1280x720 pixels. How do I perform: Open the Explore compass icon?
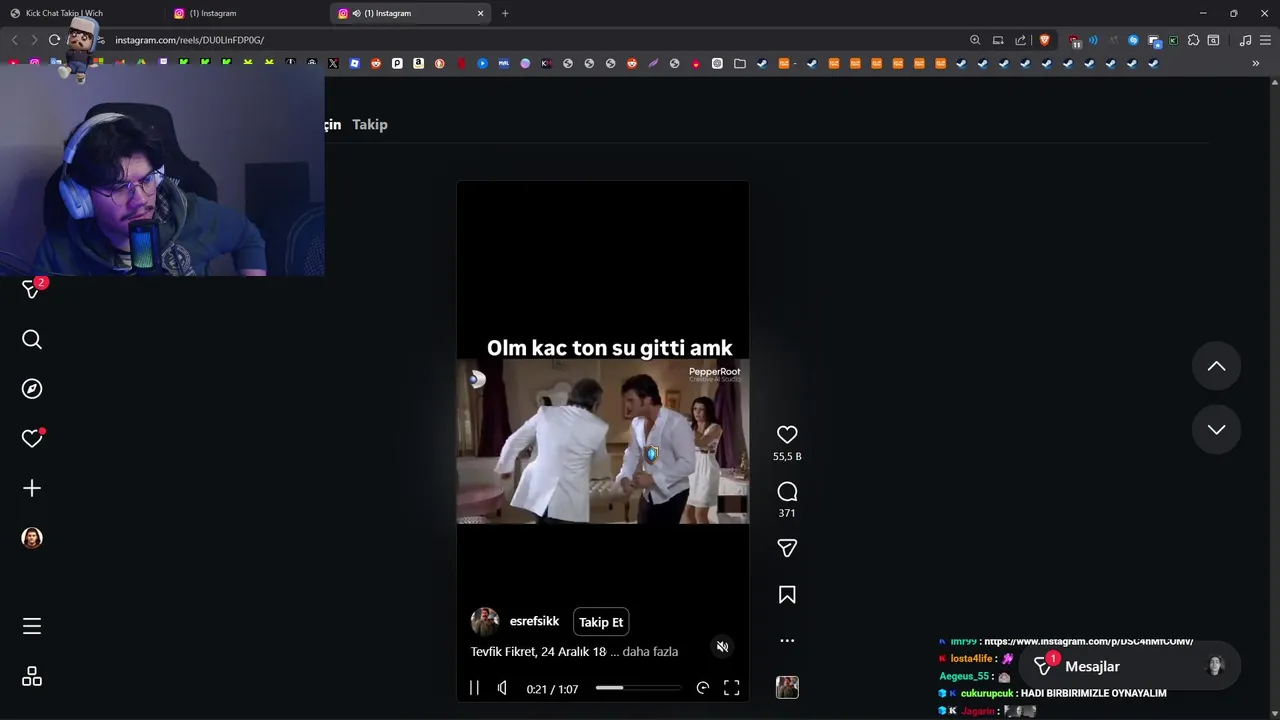(x=32, y=389)
